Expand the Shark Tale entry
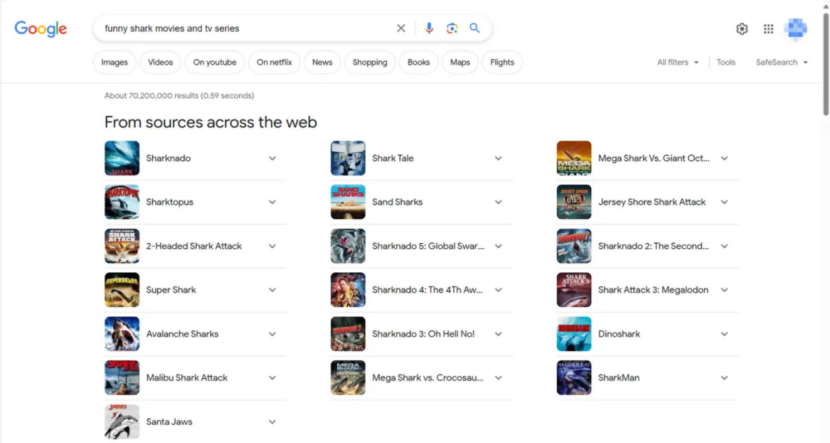Screen dimensions: 830x443 [x=498, y=158]
